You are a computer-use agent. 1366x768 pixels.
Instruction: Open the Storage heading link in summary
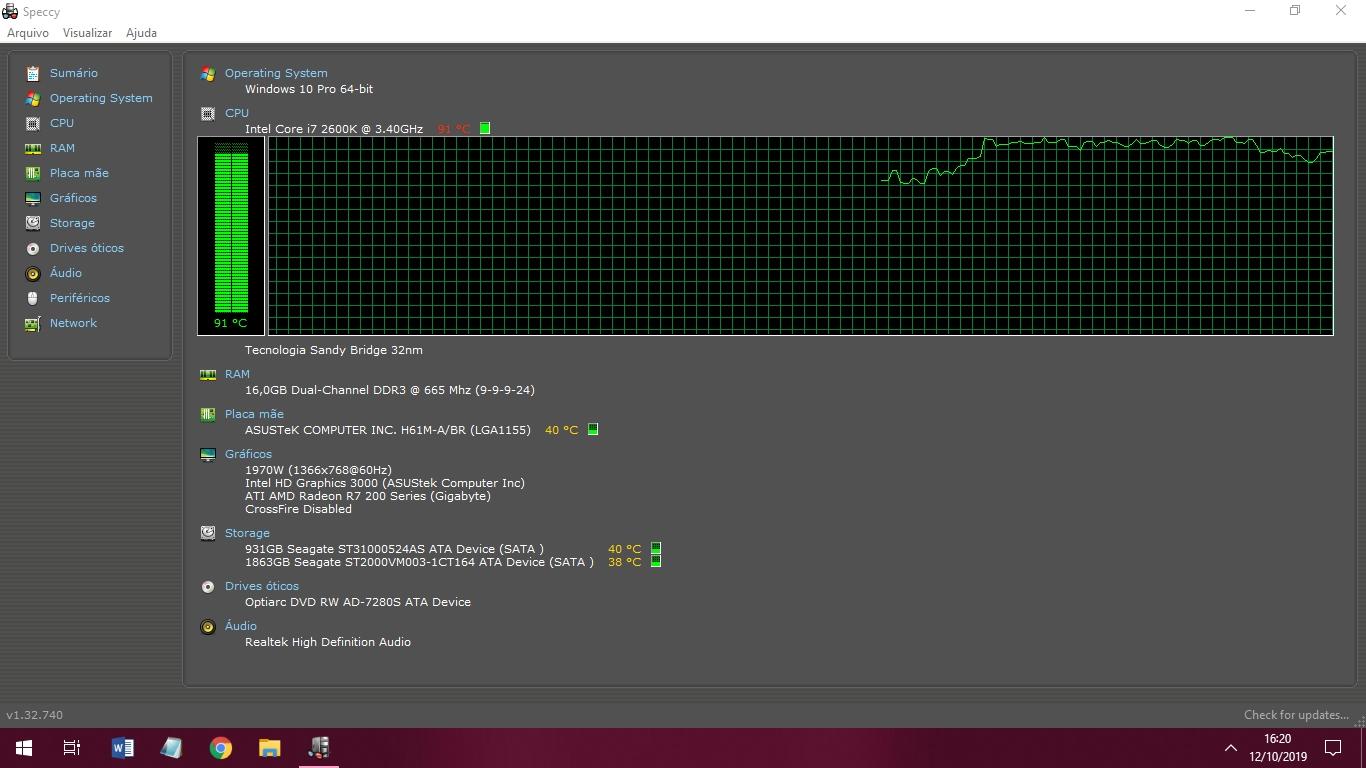click(x=247, y=533)
